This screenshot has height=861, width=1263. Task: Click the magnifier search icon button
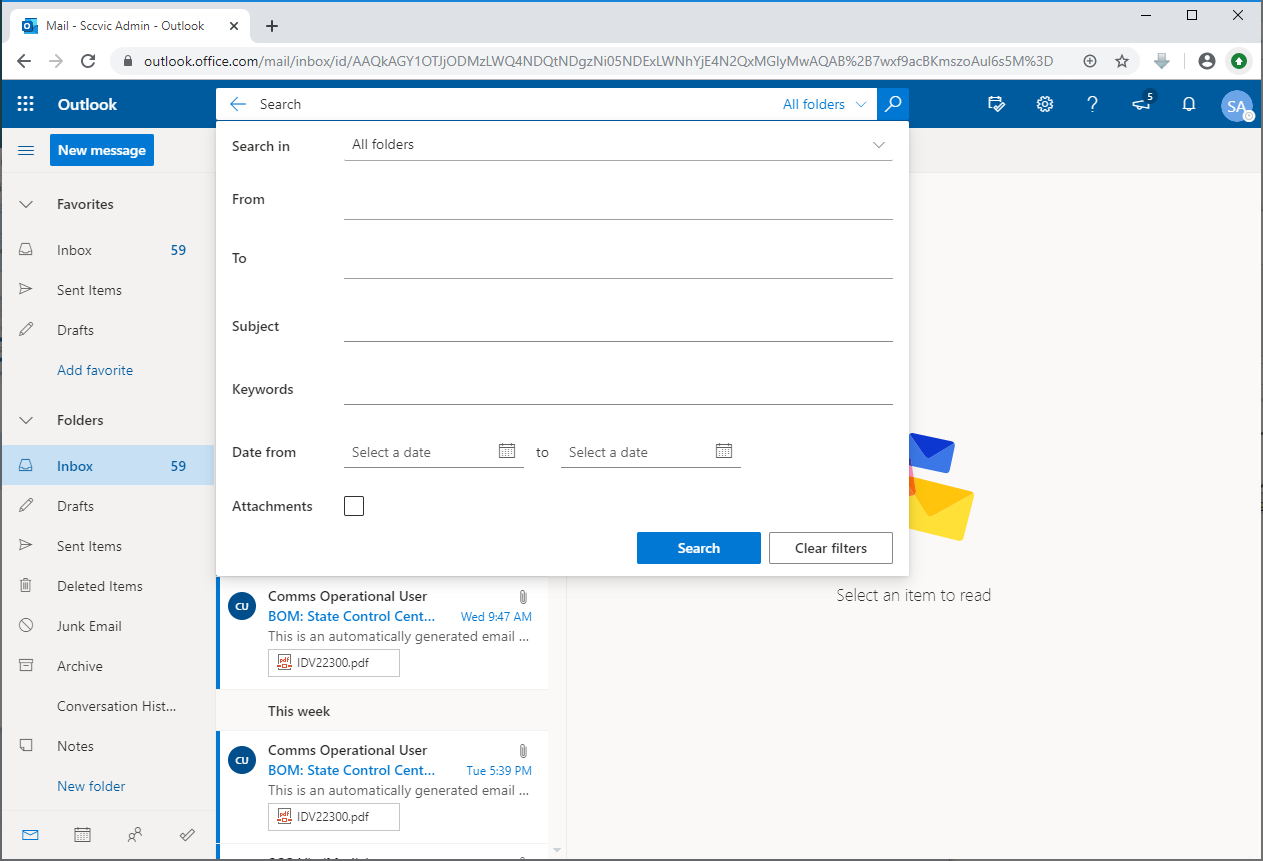893,104
